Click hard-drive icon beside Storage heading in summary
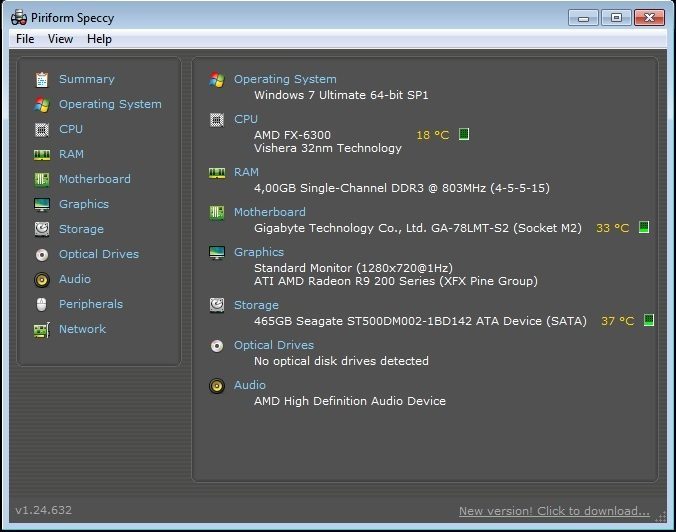The width and height of the screenshot is (676, 532). [217, 305]
